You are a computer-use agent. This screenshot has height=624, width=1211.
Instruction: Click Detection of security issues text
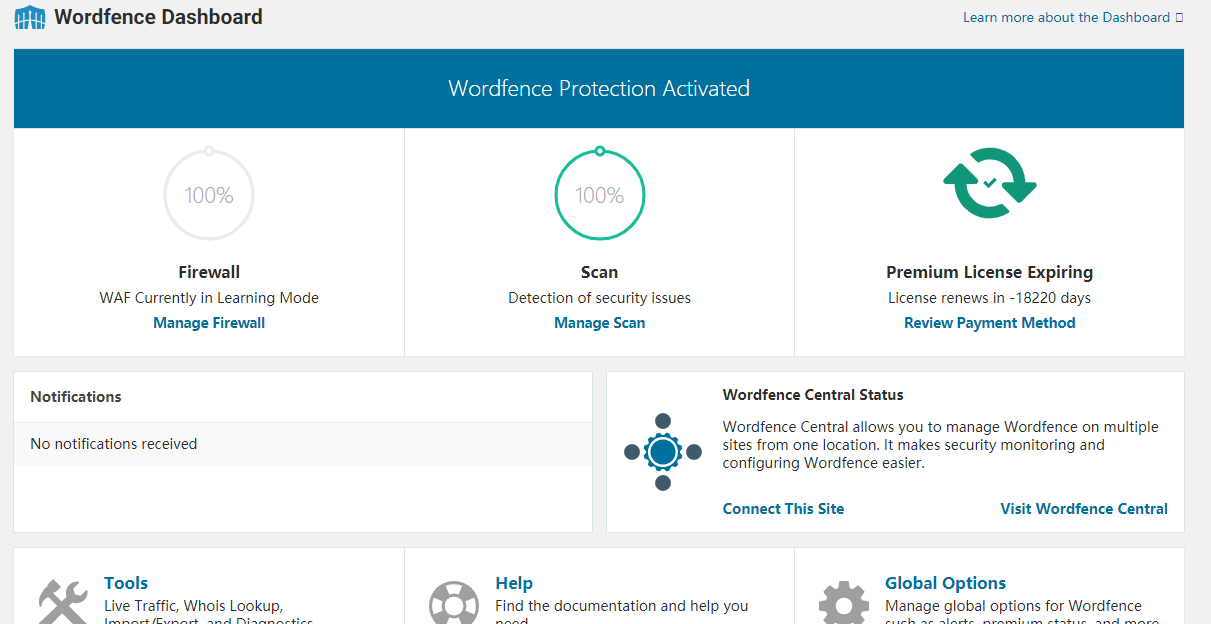[600, 298]
